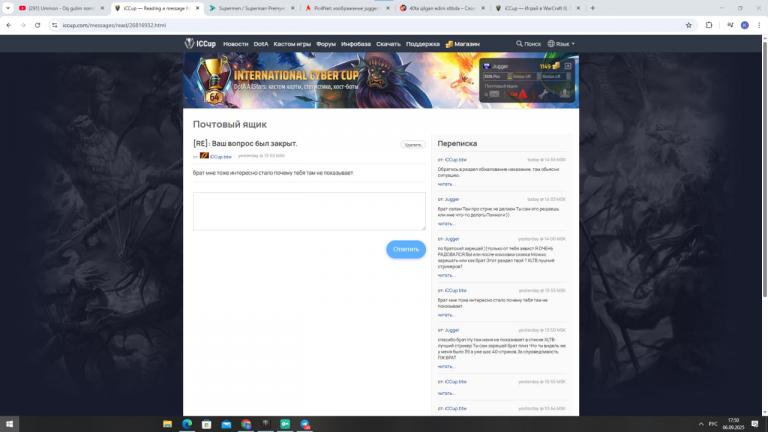This screenshot has height=432, width=768.
Task: Open the Windows Start menu
Action: pos(9,424)
